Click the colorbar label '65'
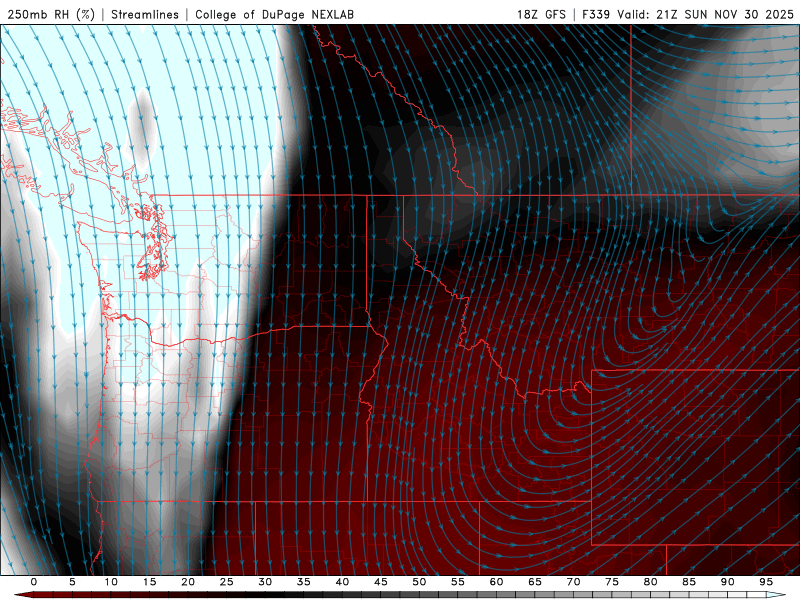800x600 pixels. [x=535, y=582]
